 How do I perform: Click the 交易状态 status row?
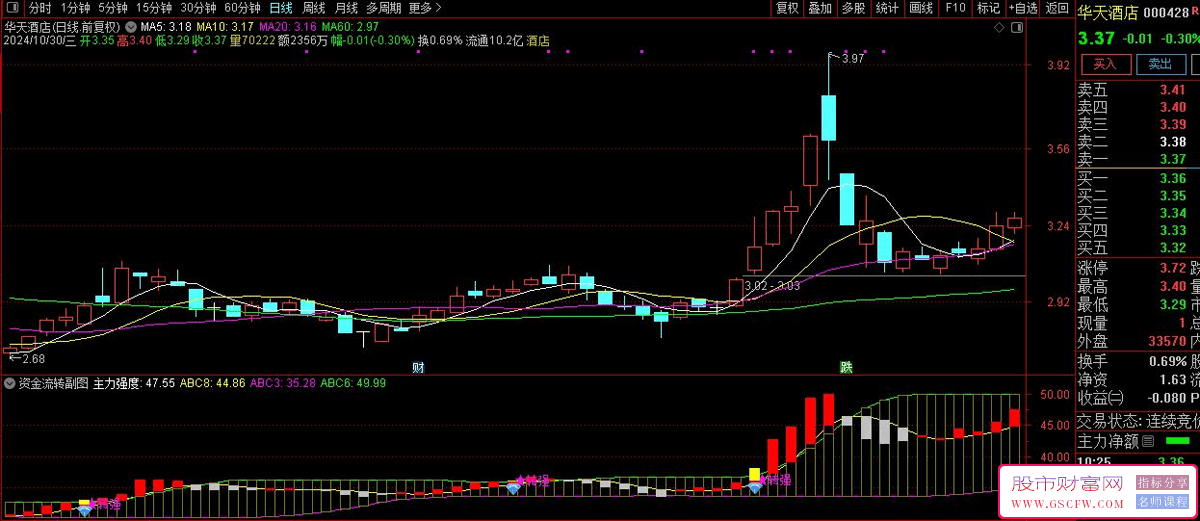point(1137,419)
